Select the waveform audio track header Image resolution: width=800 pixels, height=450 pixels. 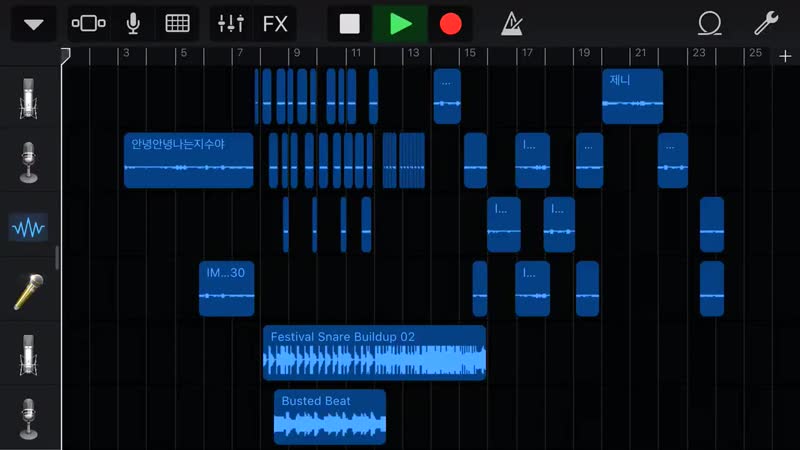click(x=29, y=228)
